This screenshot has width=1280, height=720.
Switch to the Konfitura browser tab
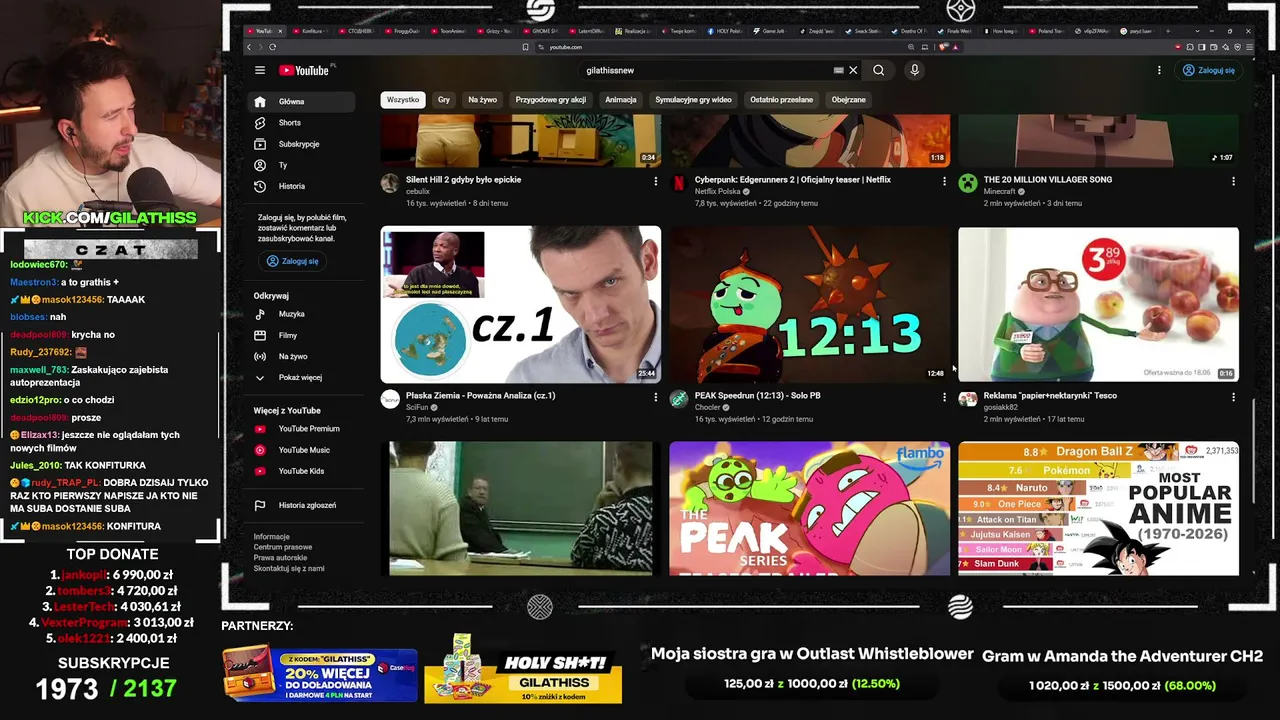pos(311,31)
